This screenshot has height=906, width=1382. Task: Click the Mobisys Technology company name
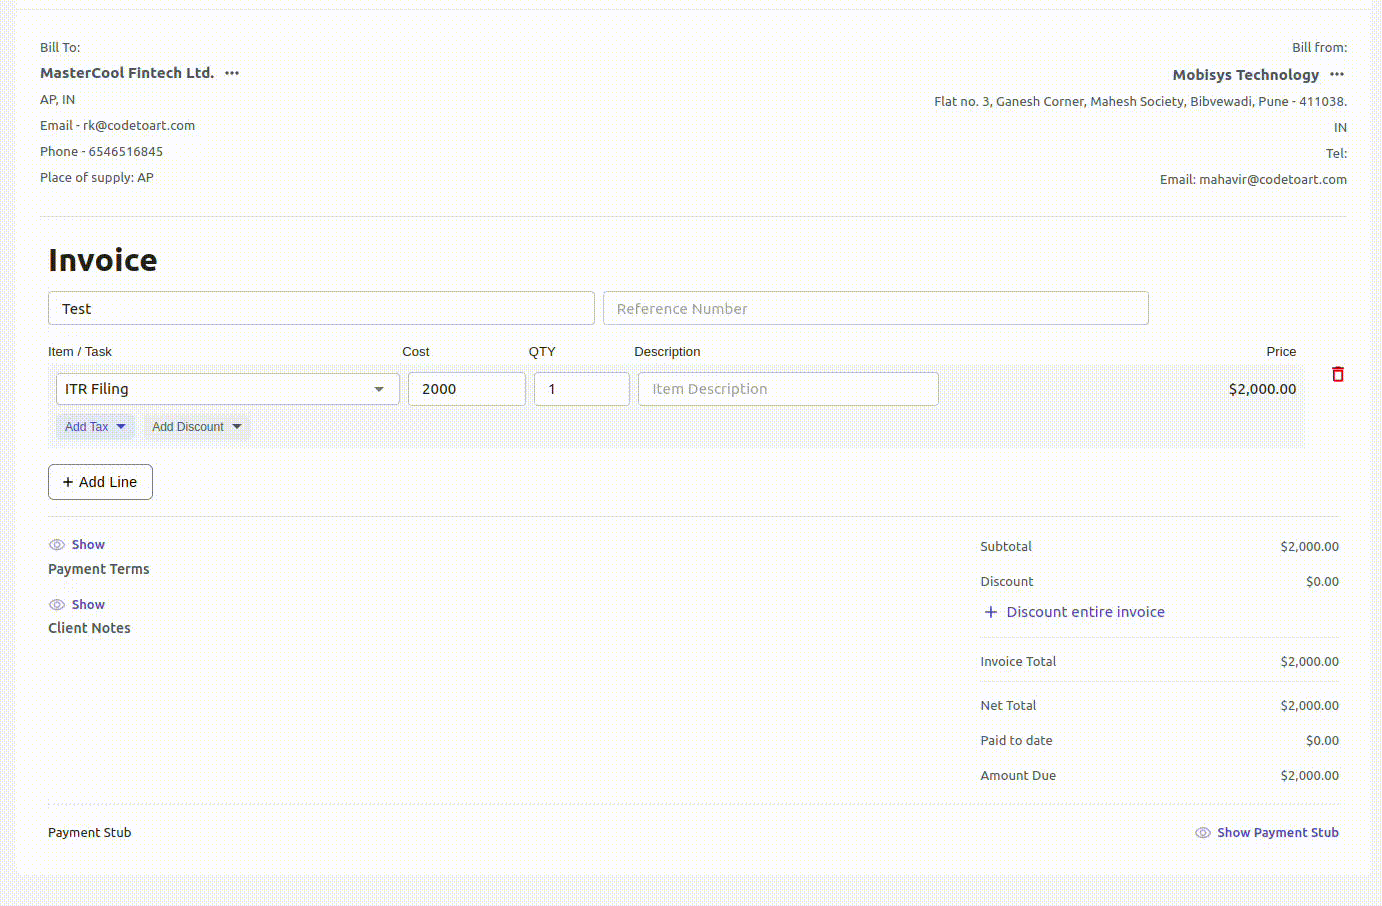click(x=1246, y=75)
